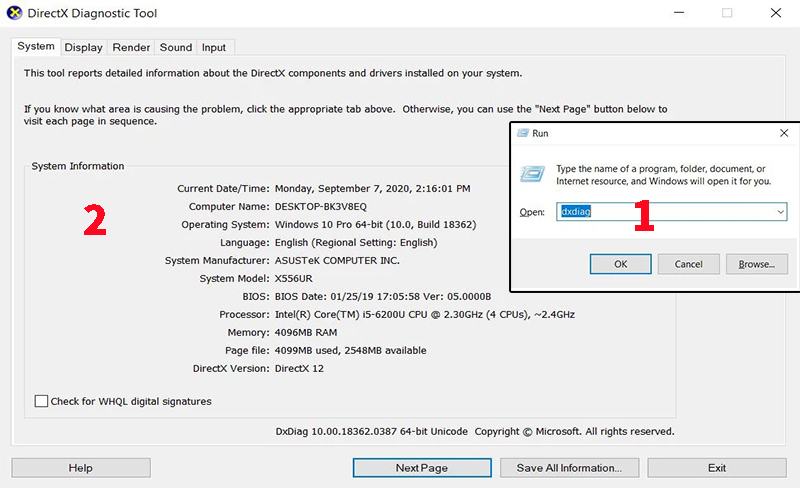
Task: Switch to the Sound tab
Action: click(176, 47)
